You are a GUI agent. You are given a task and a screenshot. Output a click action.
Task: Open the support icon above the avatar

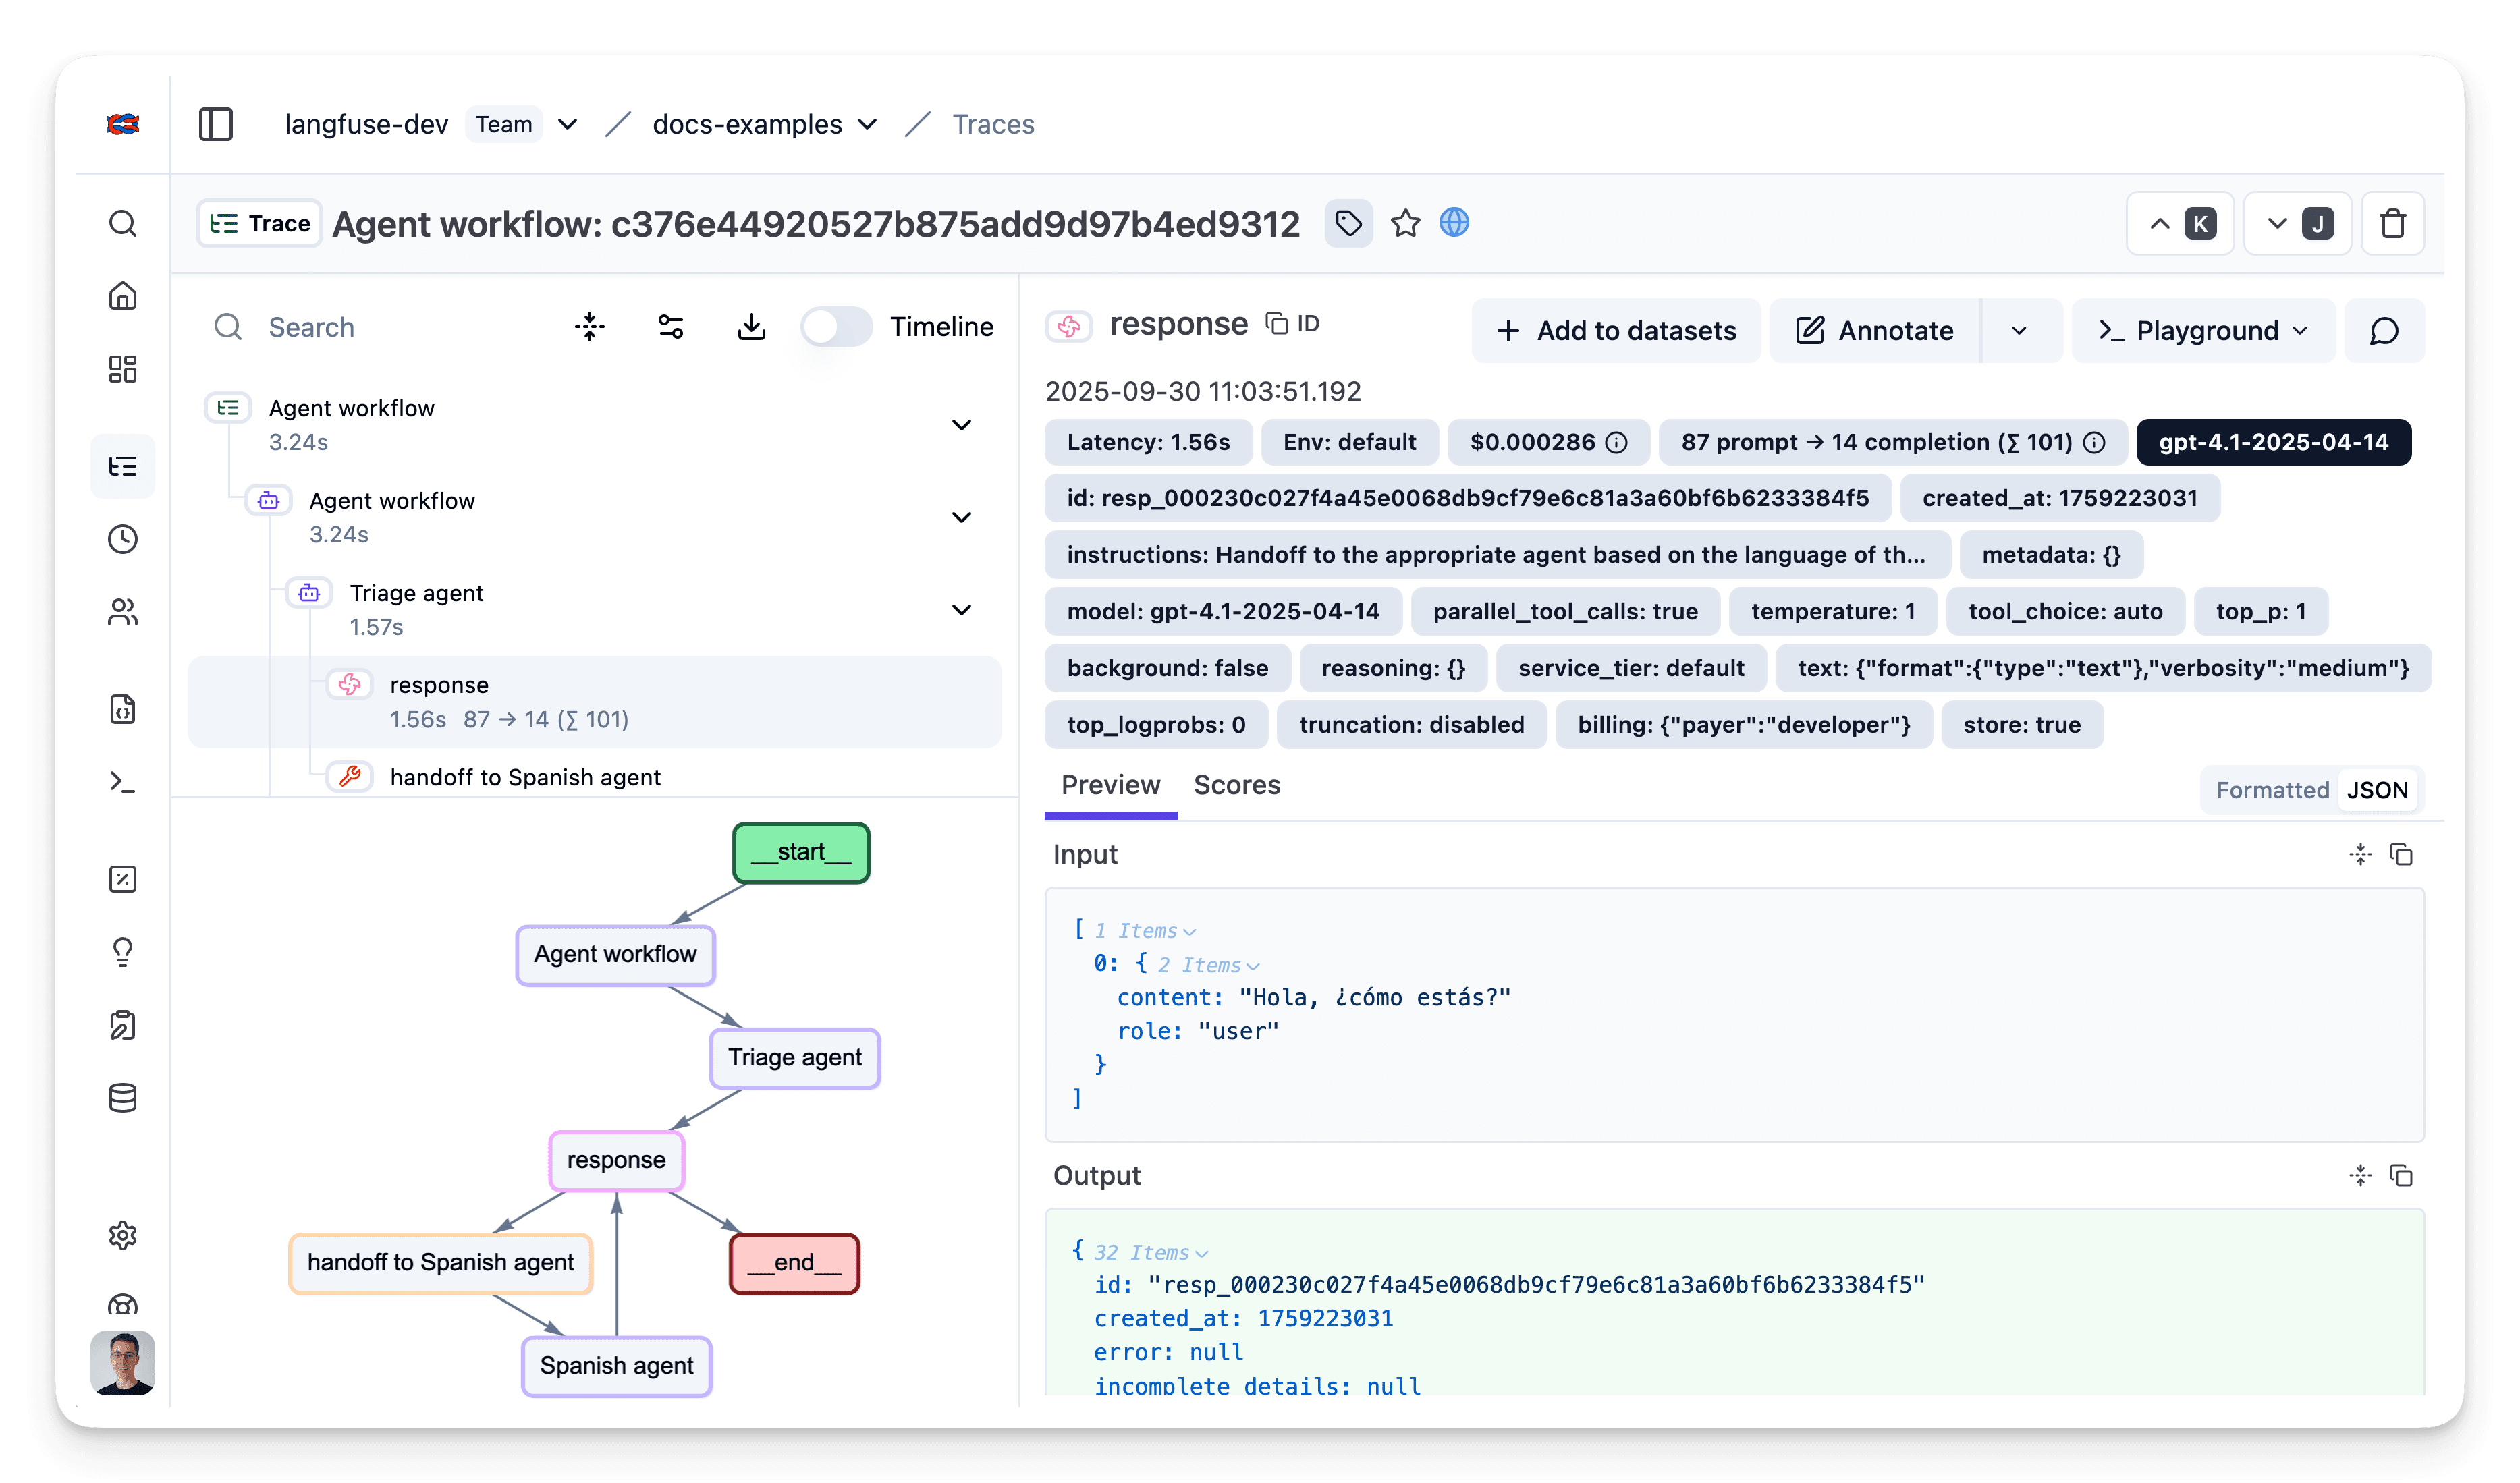point(123,1305)
